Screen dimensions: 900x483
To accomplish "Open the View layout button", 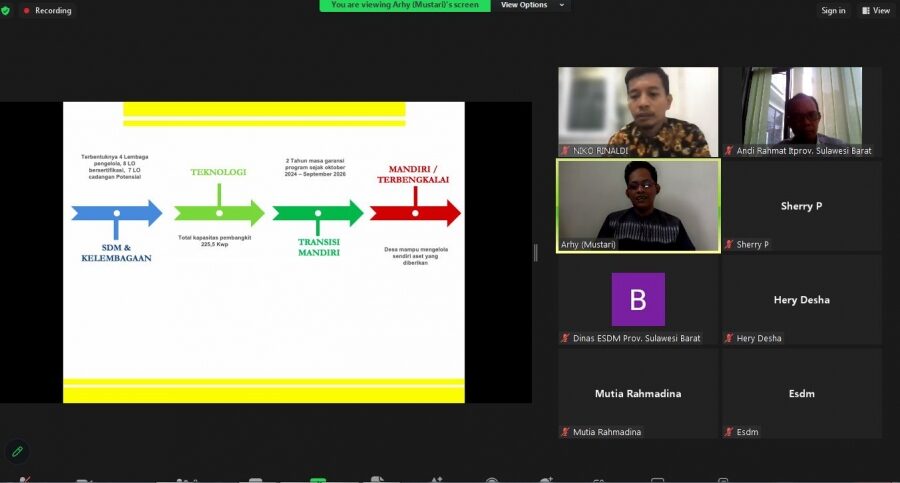I will (x=876, y=10).
